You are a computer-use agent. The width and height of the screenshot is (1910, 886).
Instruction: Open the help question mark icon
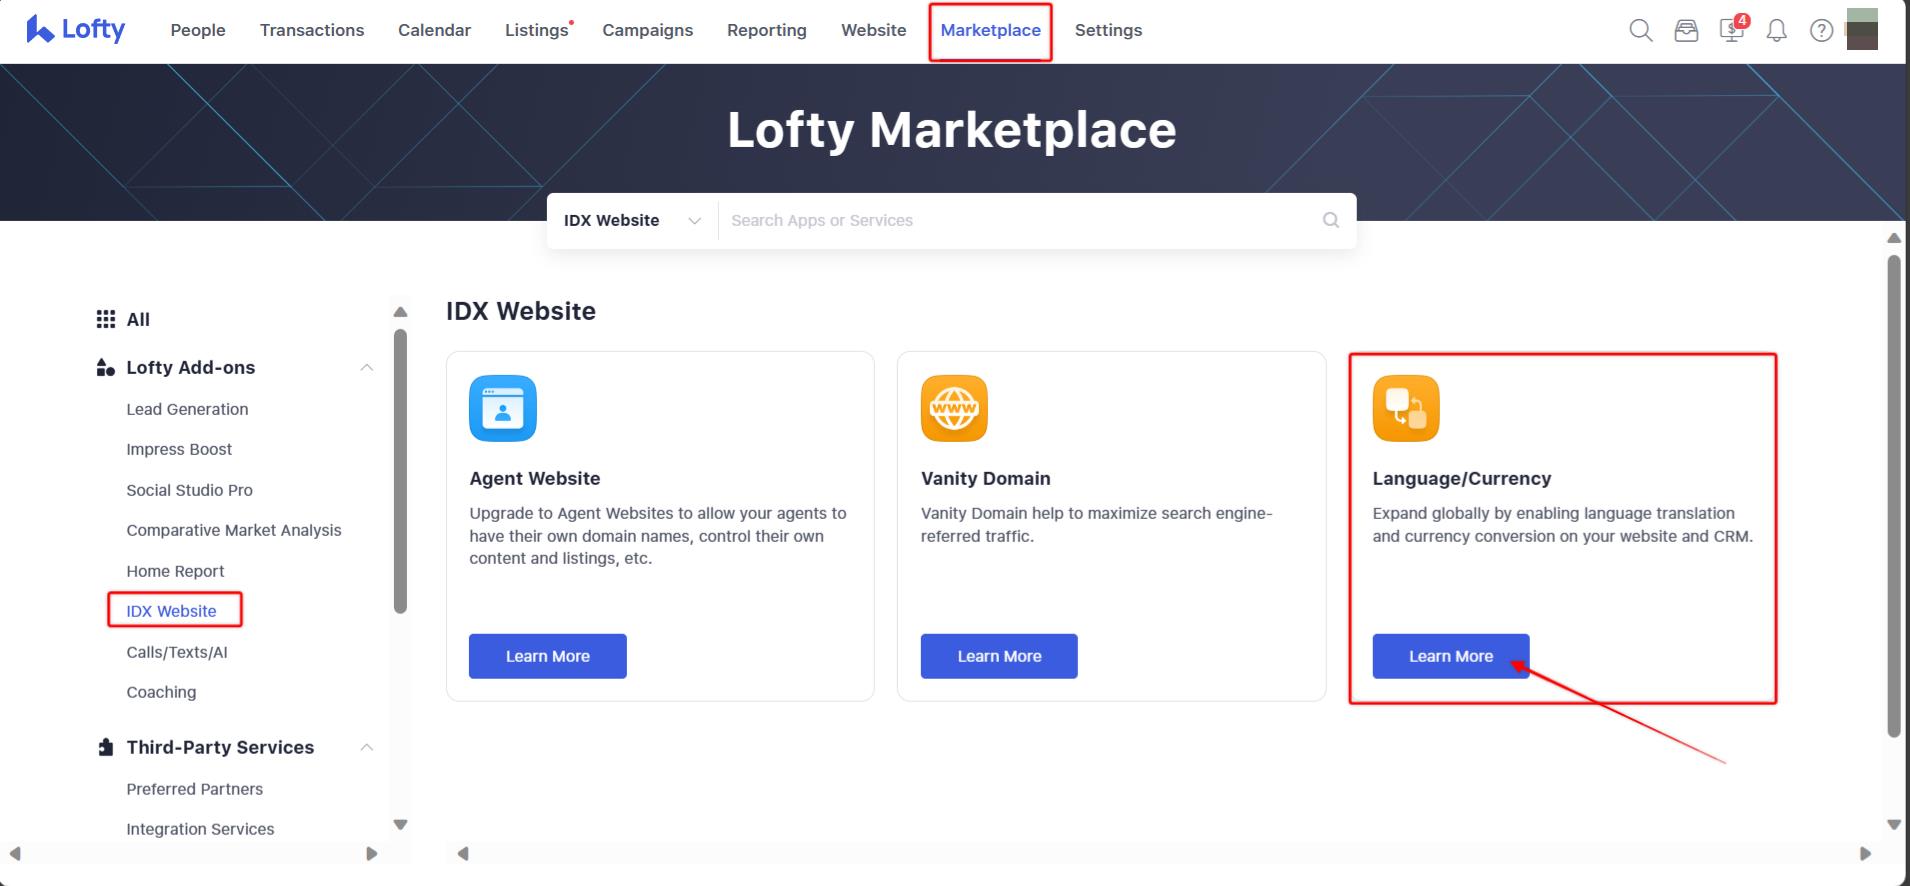pos(1821,31)
